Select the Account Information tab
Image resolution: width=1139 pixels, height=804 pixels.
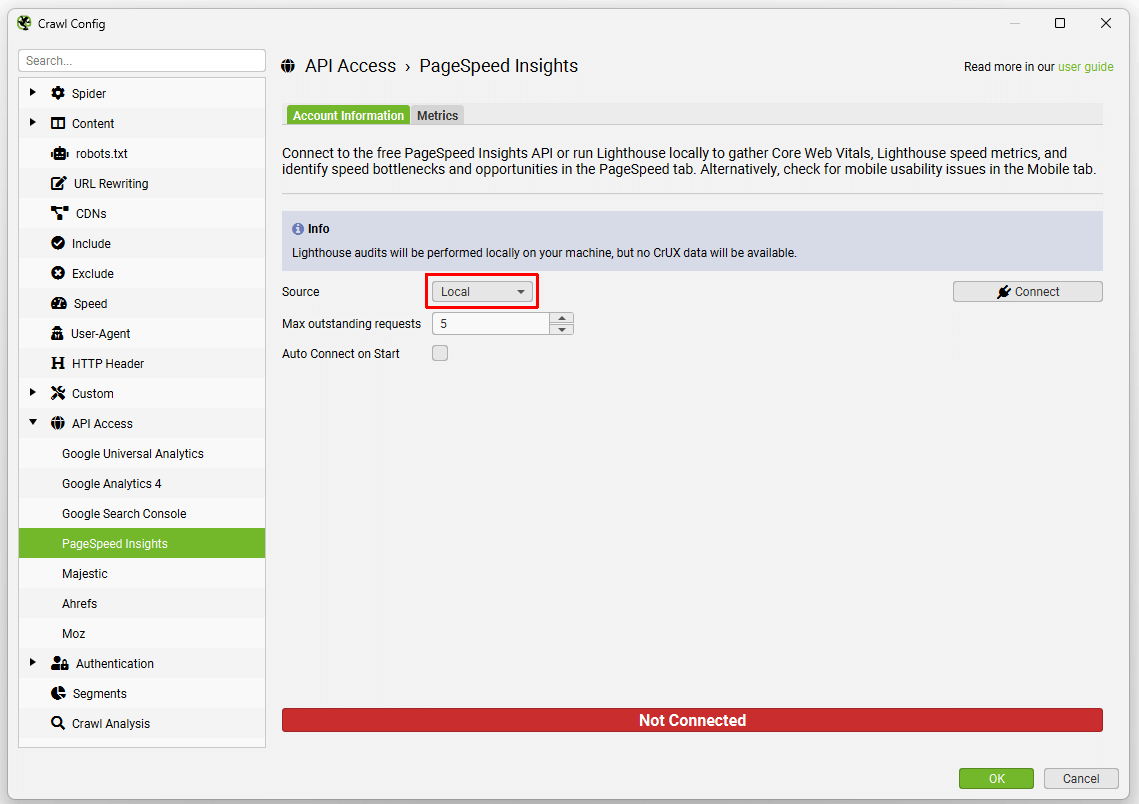347,114
